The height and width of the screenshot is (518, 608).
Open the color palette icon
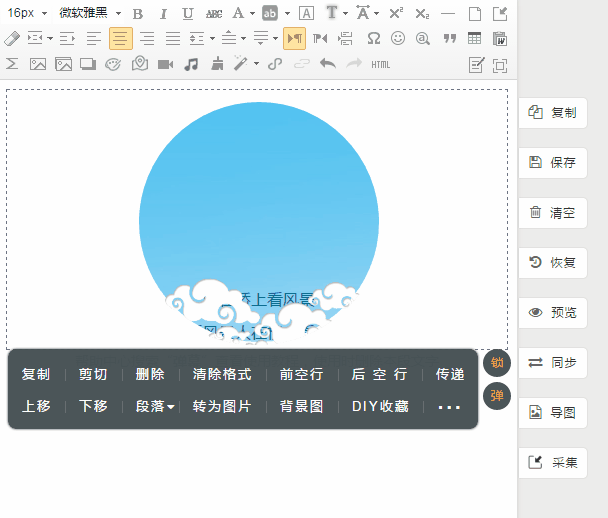coord(113,64)
